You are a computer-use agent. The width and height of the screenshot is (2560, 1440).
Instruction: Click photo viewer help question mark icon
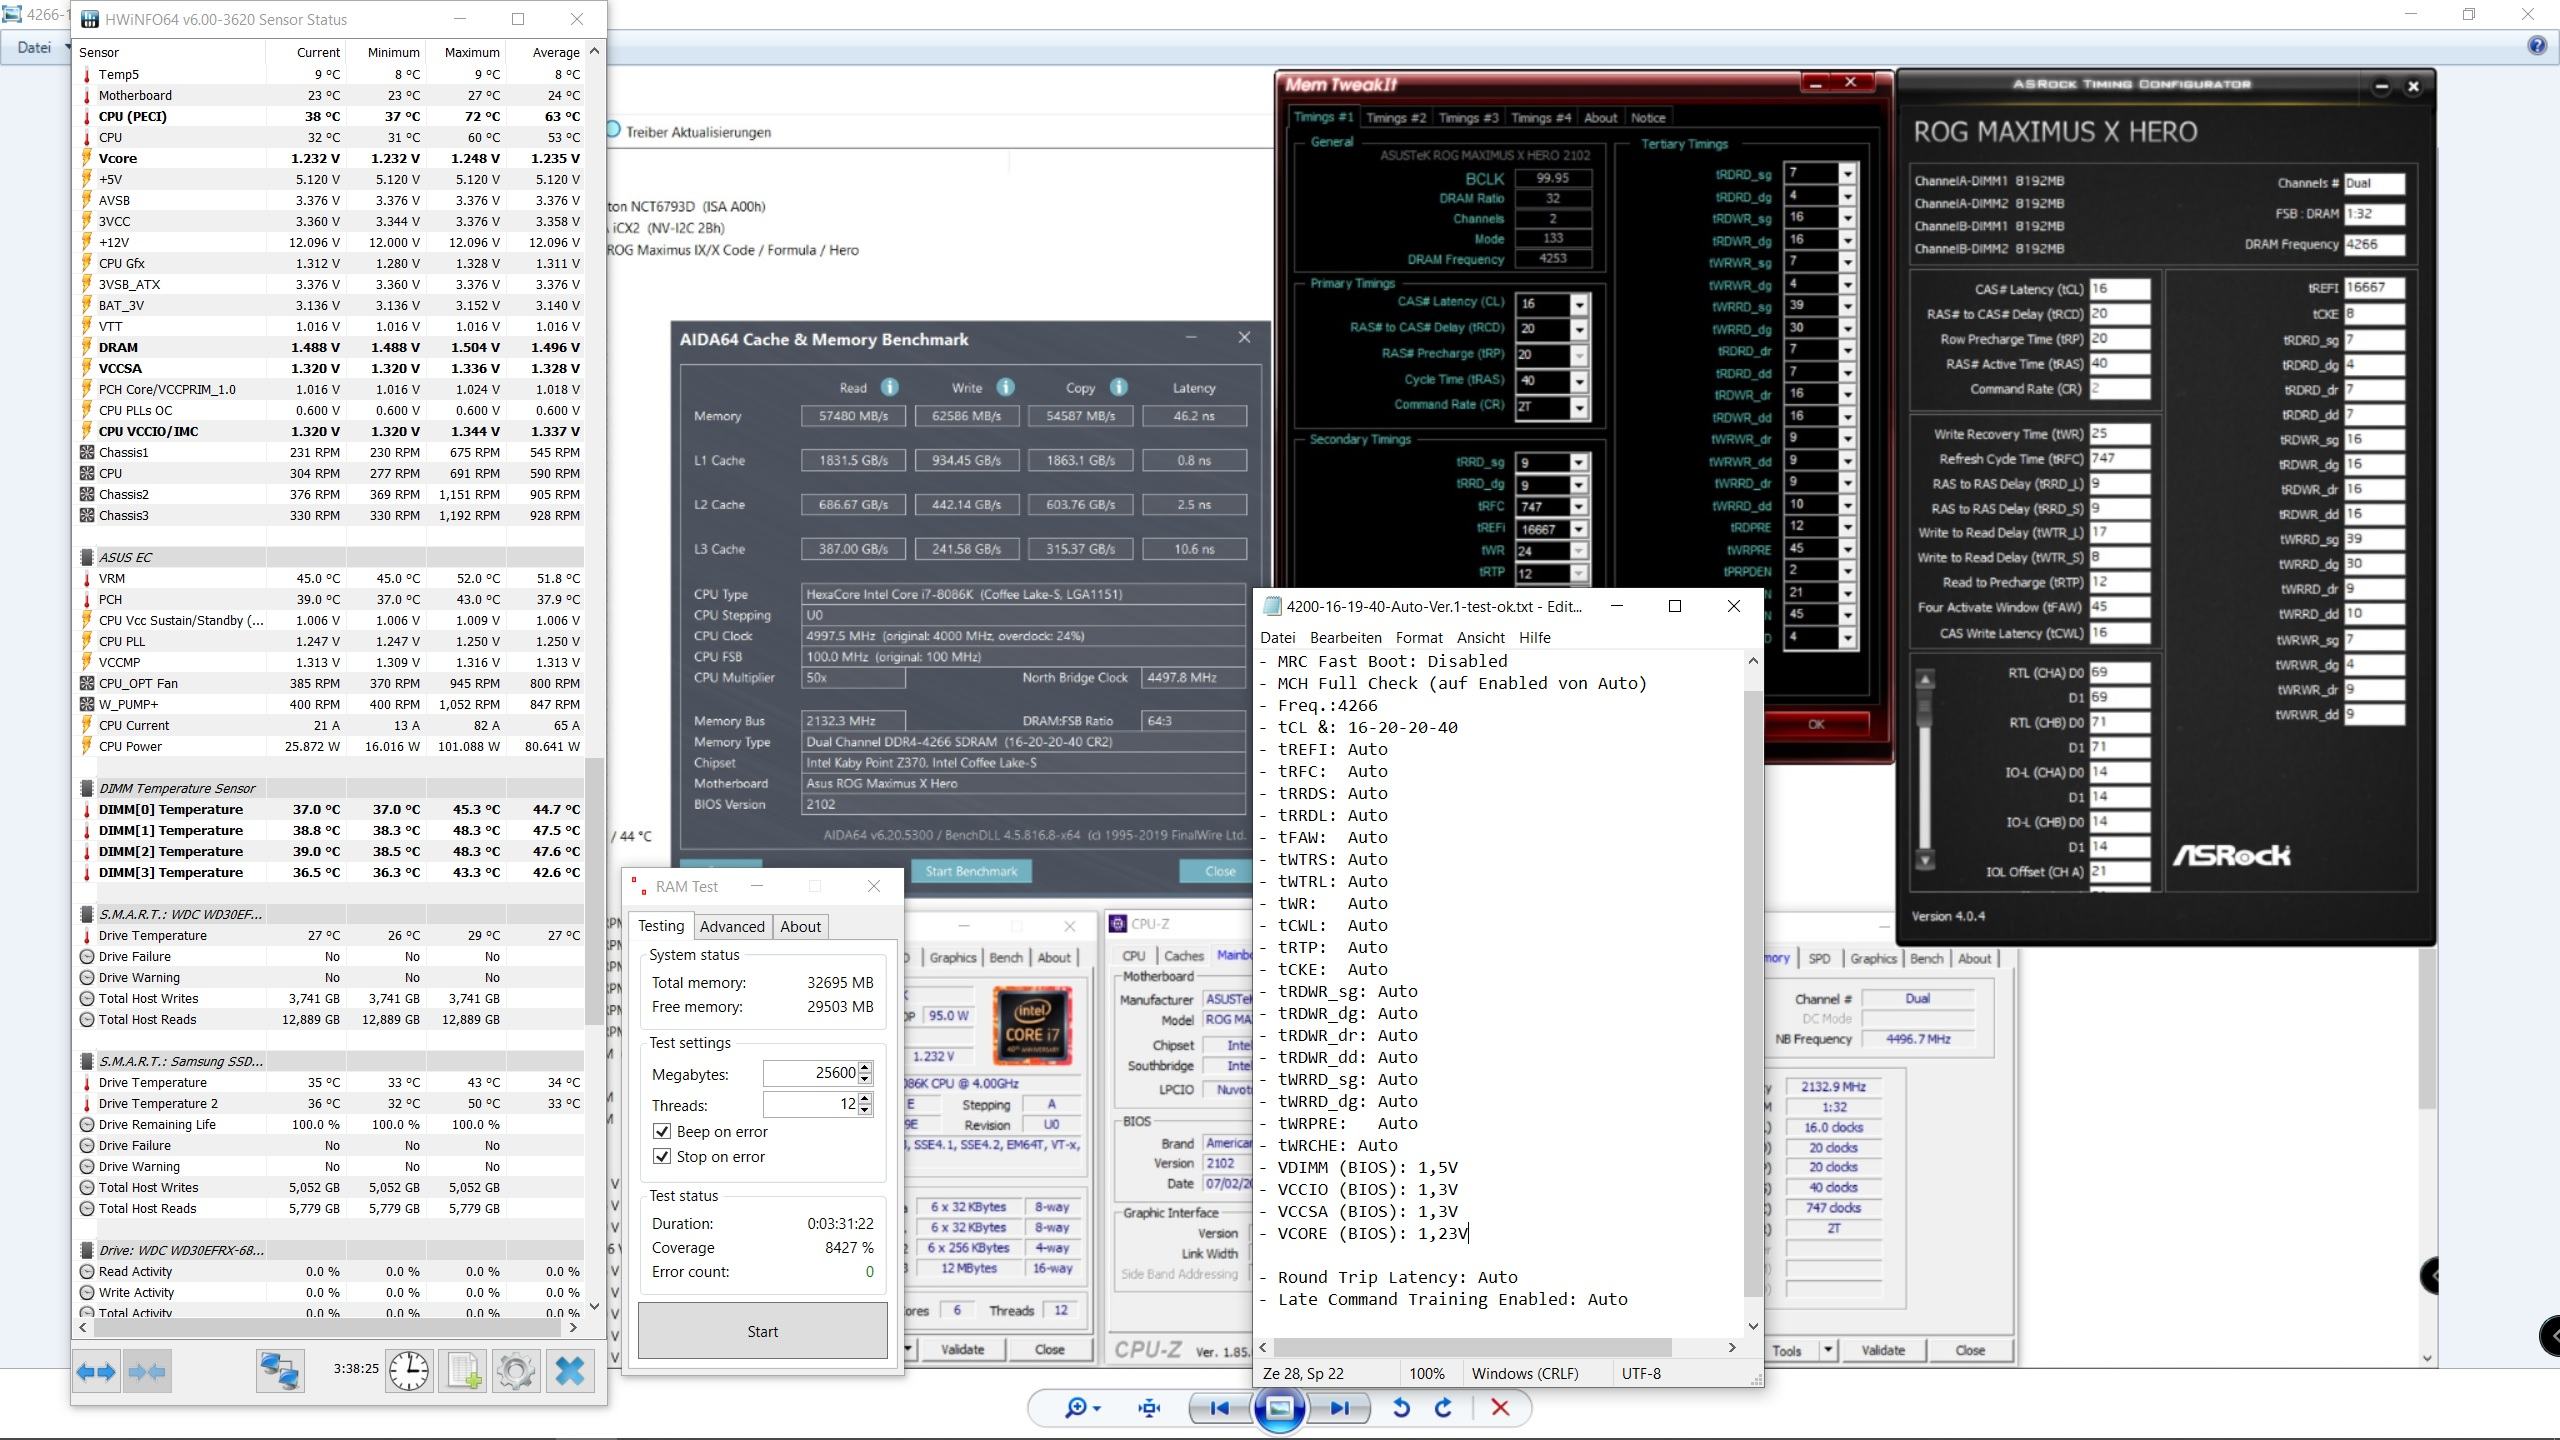coord(2537,45)
